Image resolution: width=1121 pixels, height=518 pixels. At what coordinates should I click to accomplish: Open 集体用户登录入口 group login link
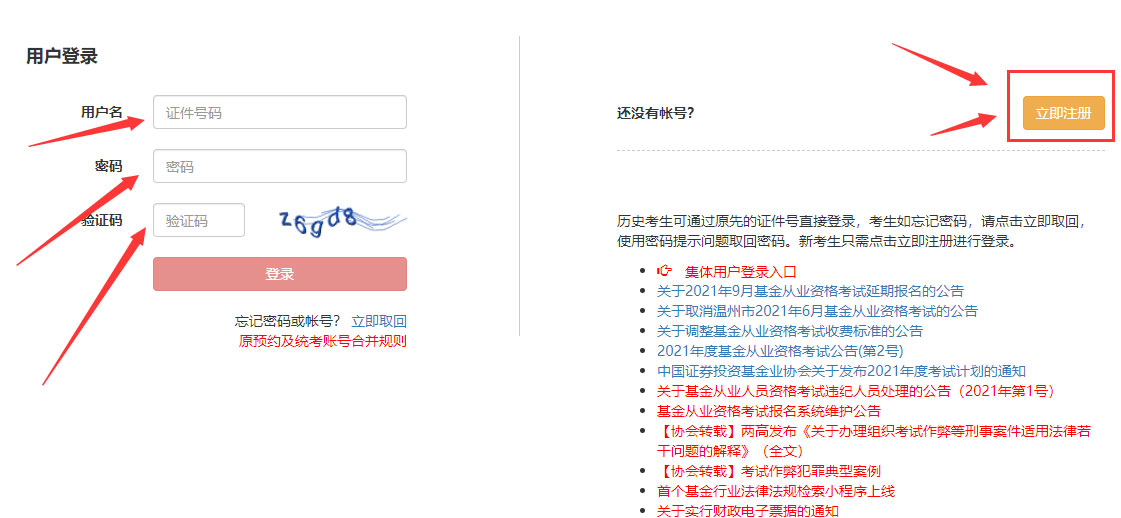(x=740, y=271)
